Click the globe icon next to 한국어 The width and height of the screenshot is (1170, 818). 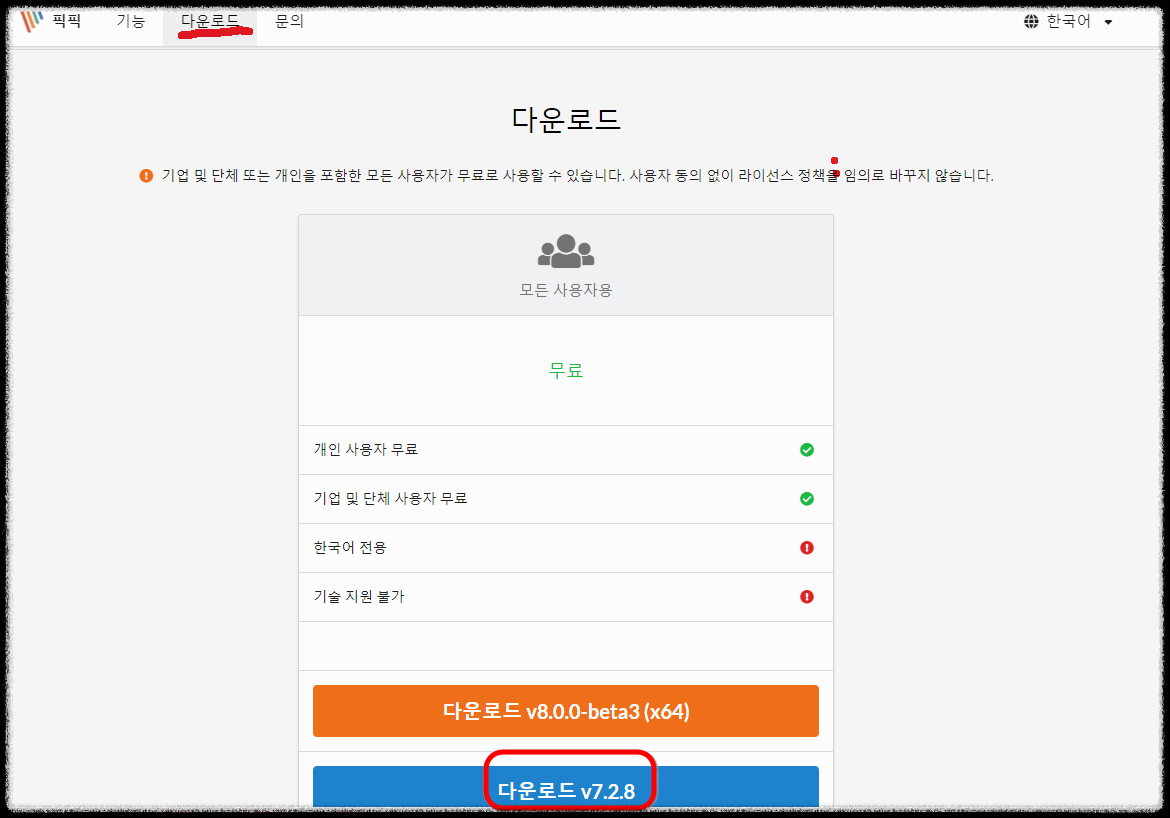1031,20
